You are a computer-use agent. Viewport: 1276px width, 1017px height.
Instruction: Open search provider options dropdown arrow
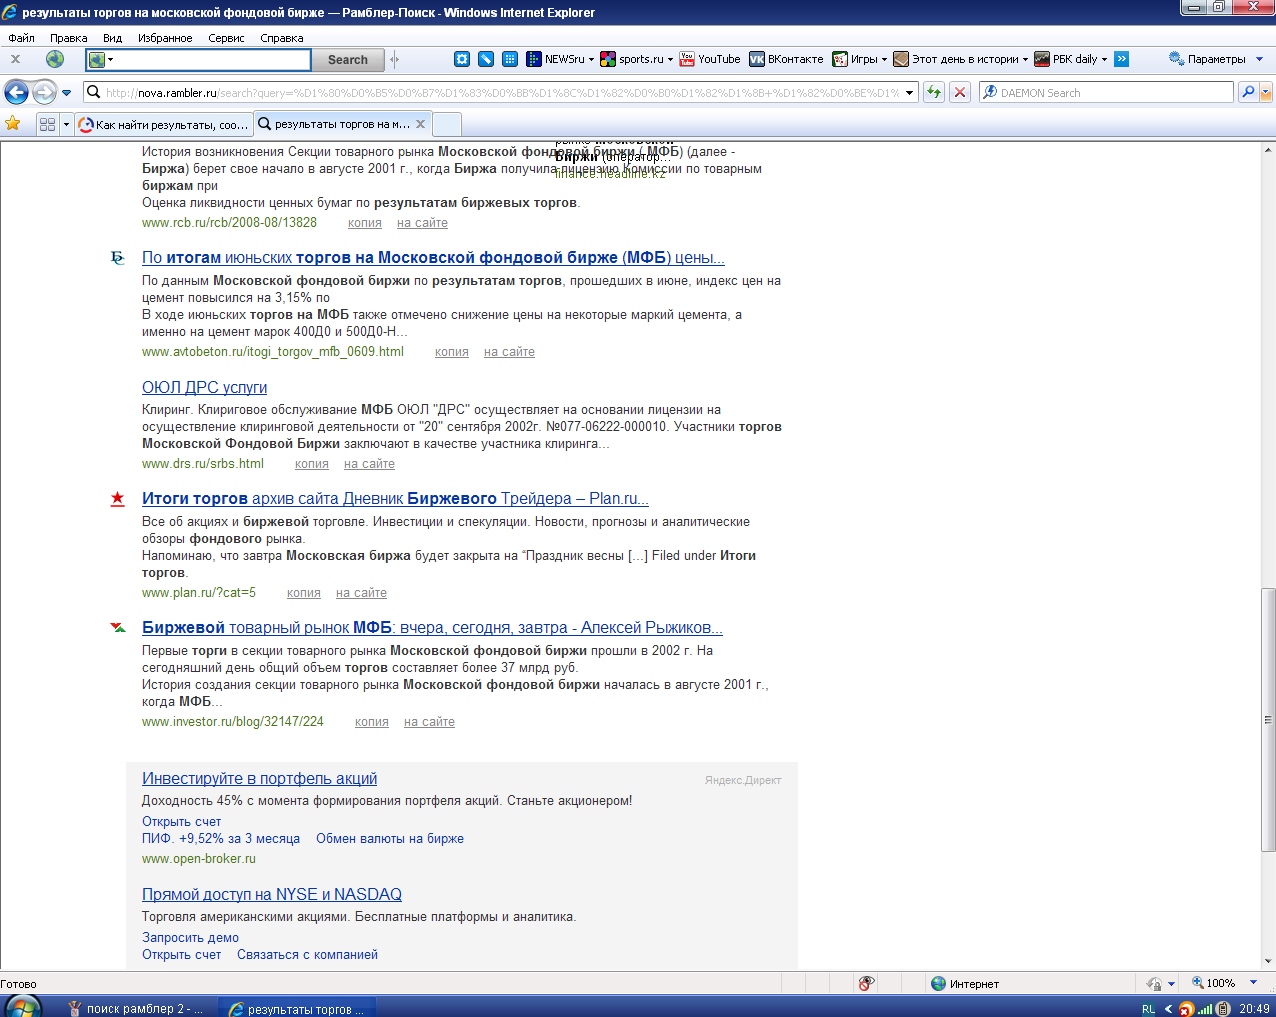1266,93
